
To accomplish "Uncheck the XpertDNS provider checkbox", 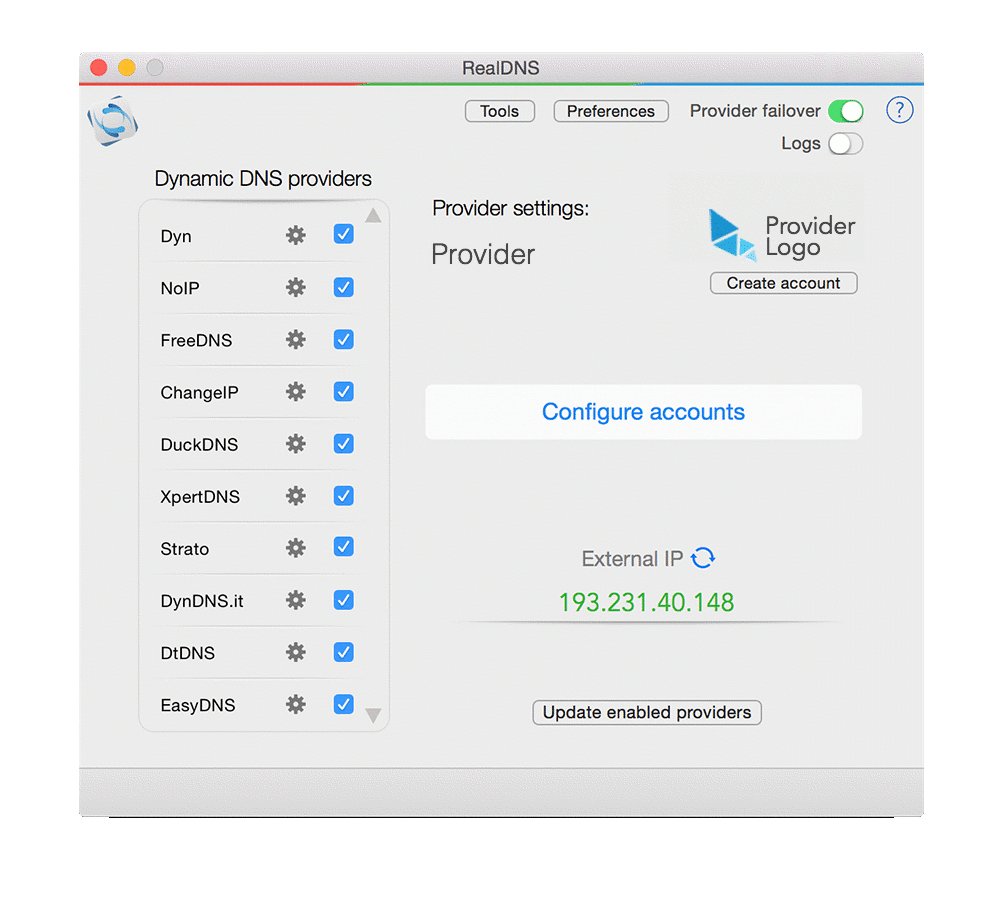I will 343,495.
